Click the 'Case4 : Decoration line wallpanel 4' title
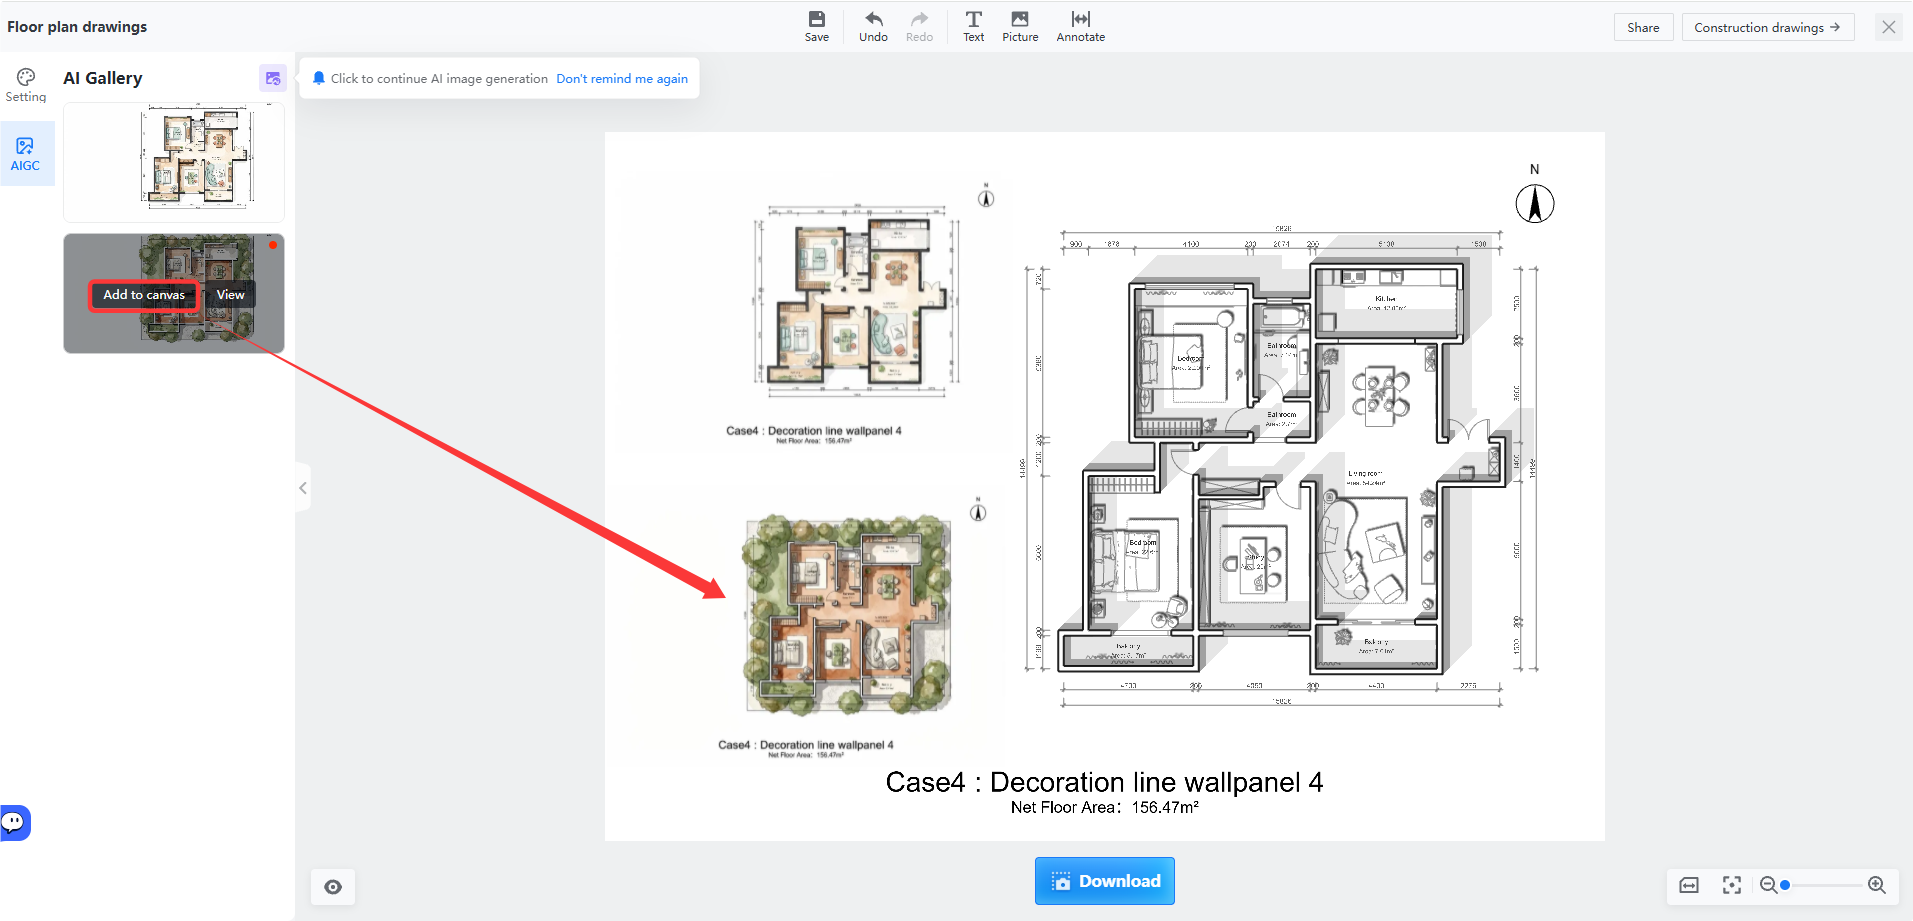The image size is (1913, 921). click(1104, 782)
